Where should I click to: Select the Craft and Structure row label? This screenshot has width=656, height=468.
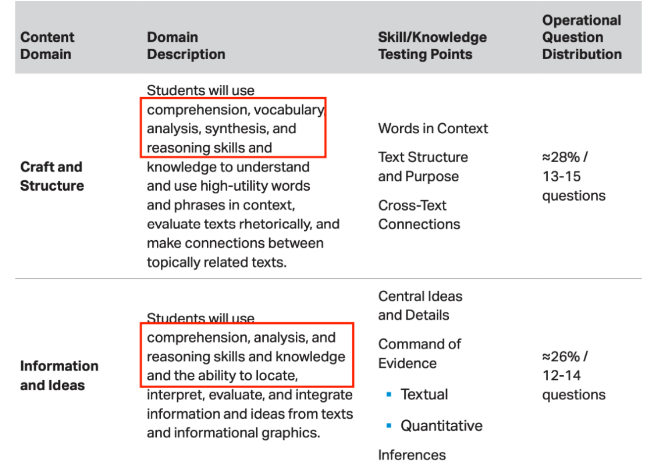[52, 176]
